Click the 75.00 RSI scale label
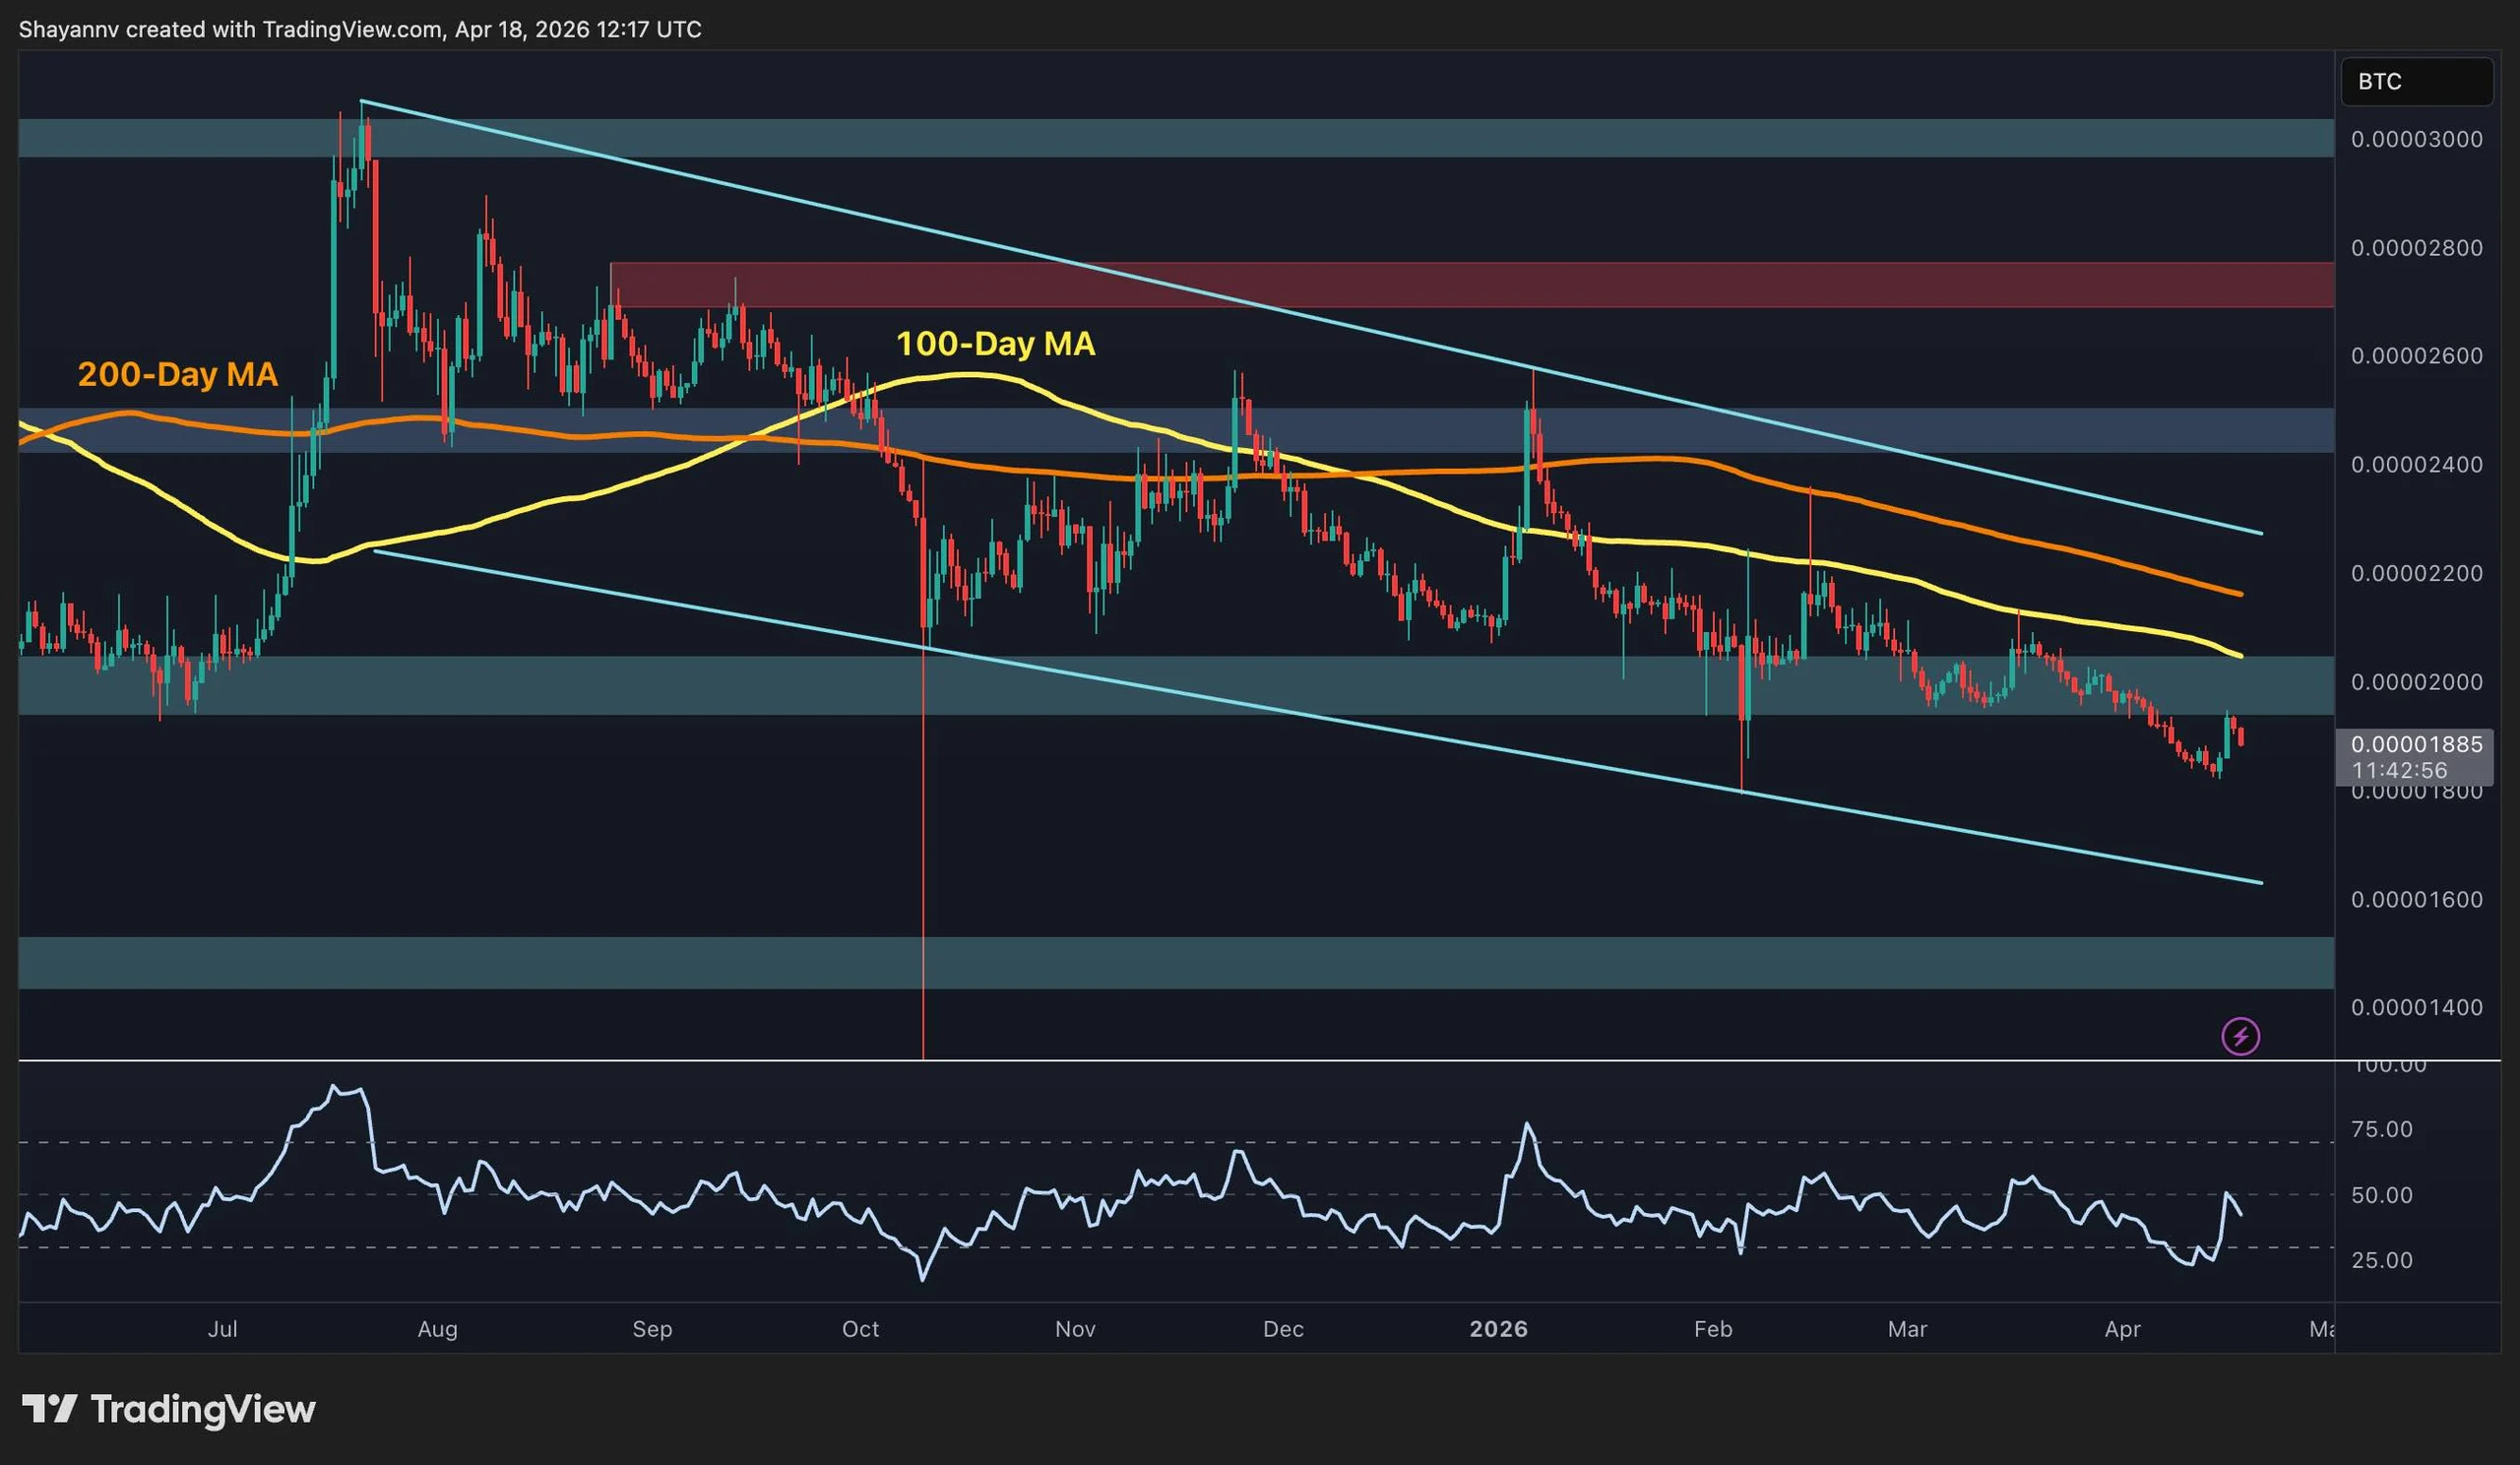Viewport: 2520px width, 1465px height. [2382, 1129]
